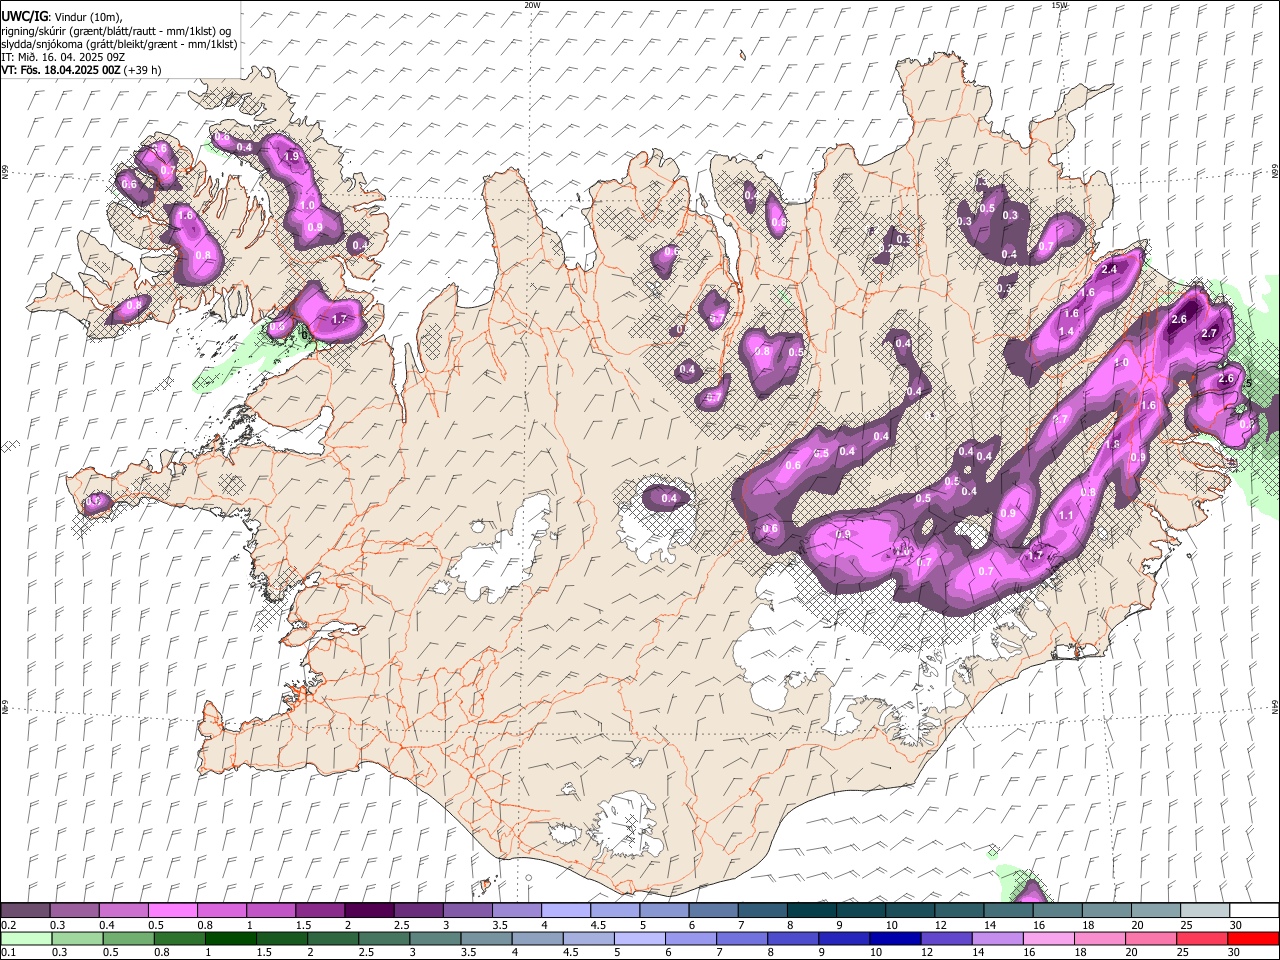Click the darkest purple 2 swatch in the snow scale
Image resolution: width=1280 pixels, height=960 pixels.
tap(368, 911)
